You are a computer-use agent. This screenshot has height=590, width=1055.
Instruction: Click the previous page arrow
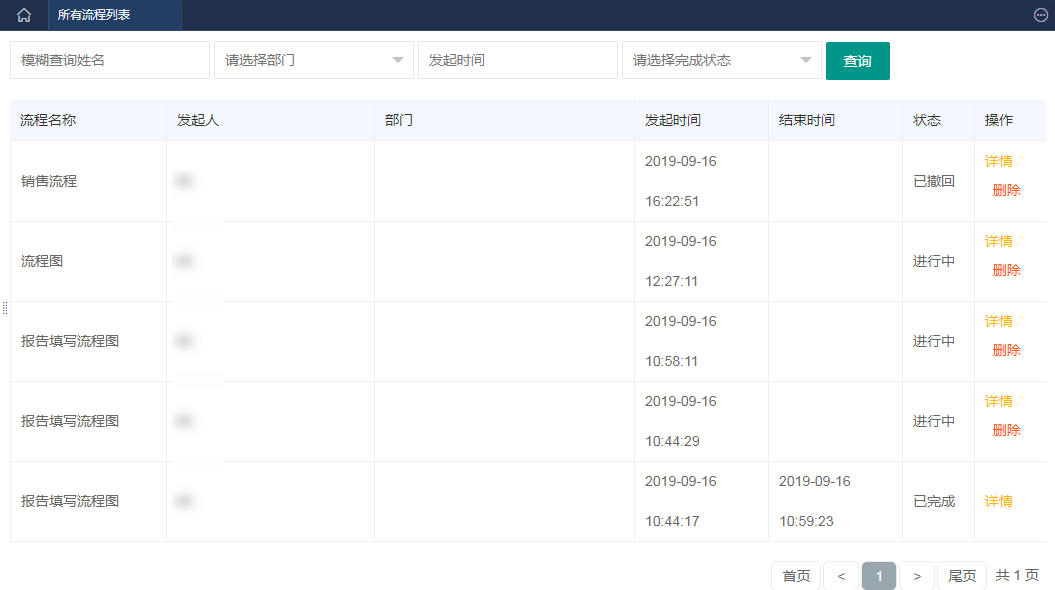(x=841, y=576)
